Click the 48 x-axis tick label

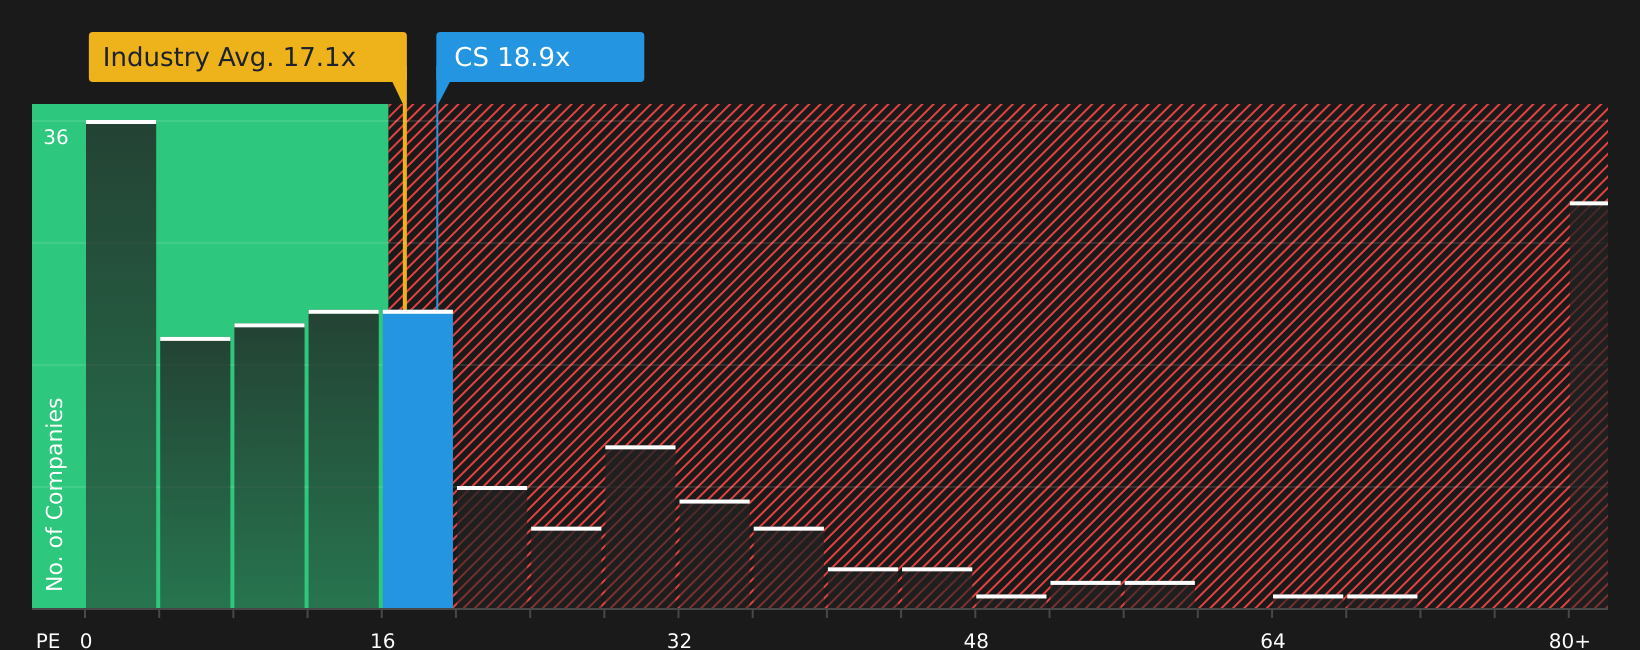point(976,641)
